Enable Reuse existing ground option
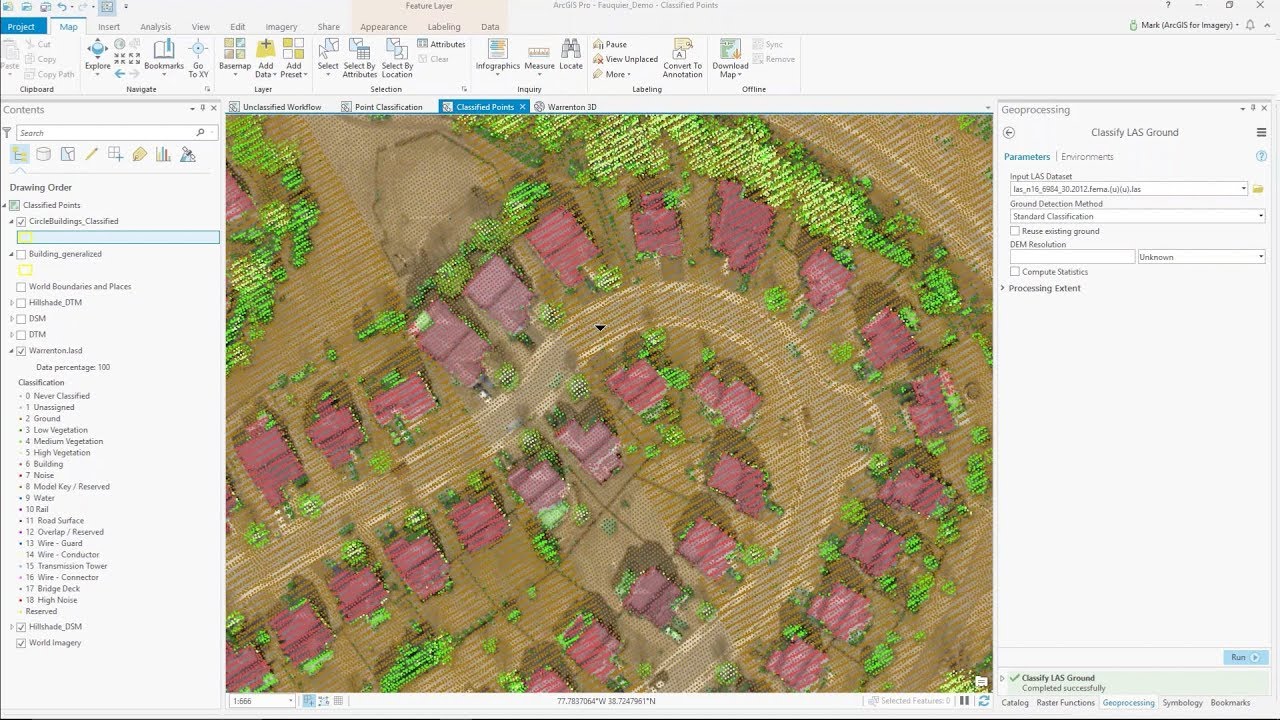The height and width of the screenshot is (720, 1280). tap(1015, 231)
